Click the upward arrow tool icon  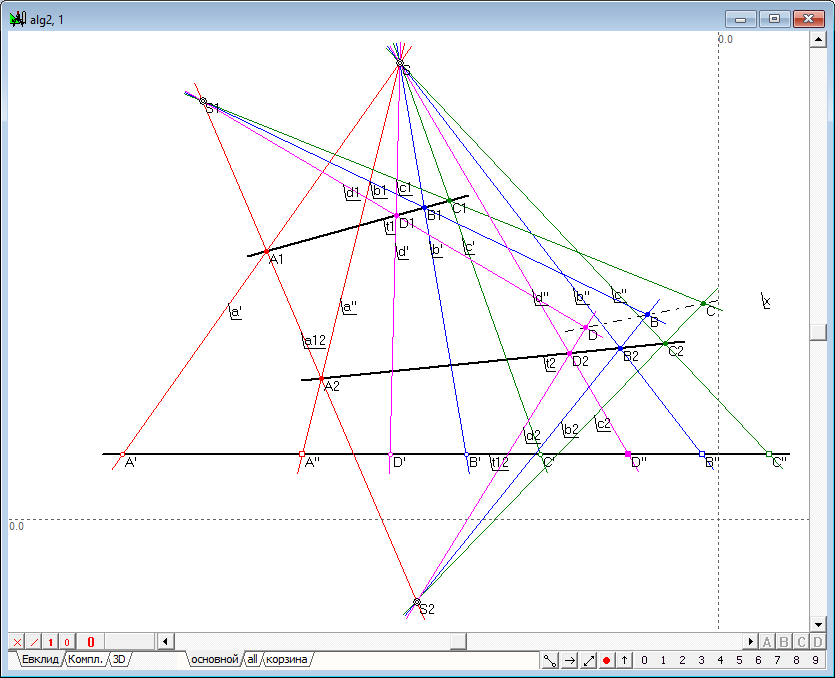click(x=624, y=660)
